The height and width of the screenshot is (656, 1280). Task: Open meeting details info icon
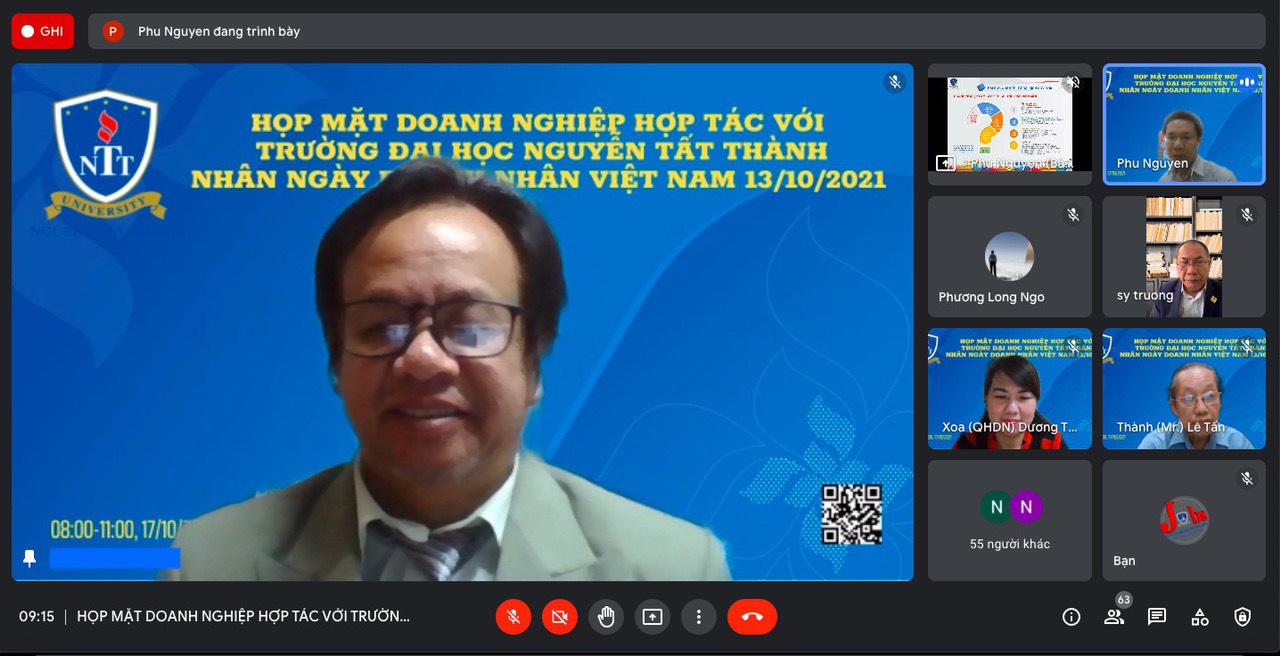(1071, 617)
